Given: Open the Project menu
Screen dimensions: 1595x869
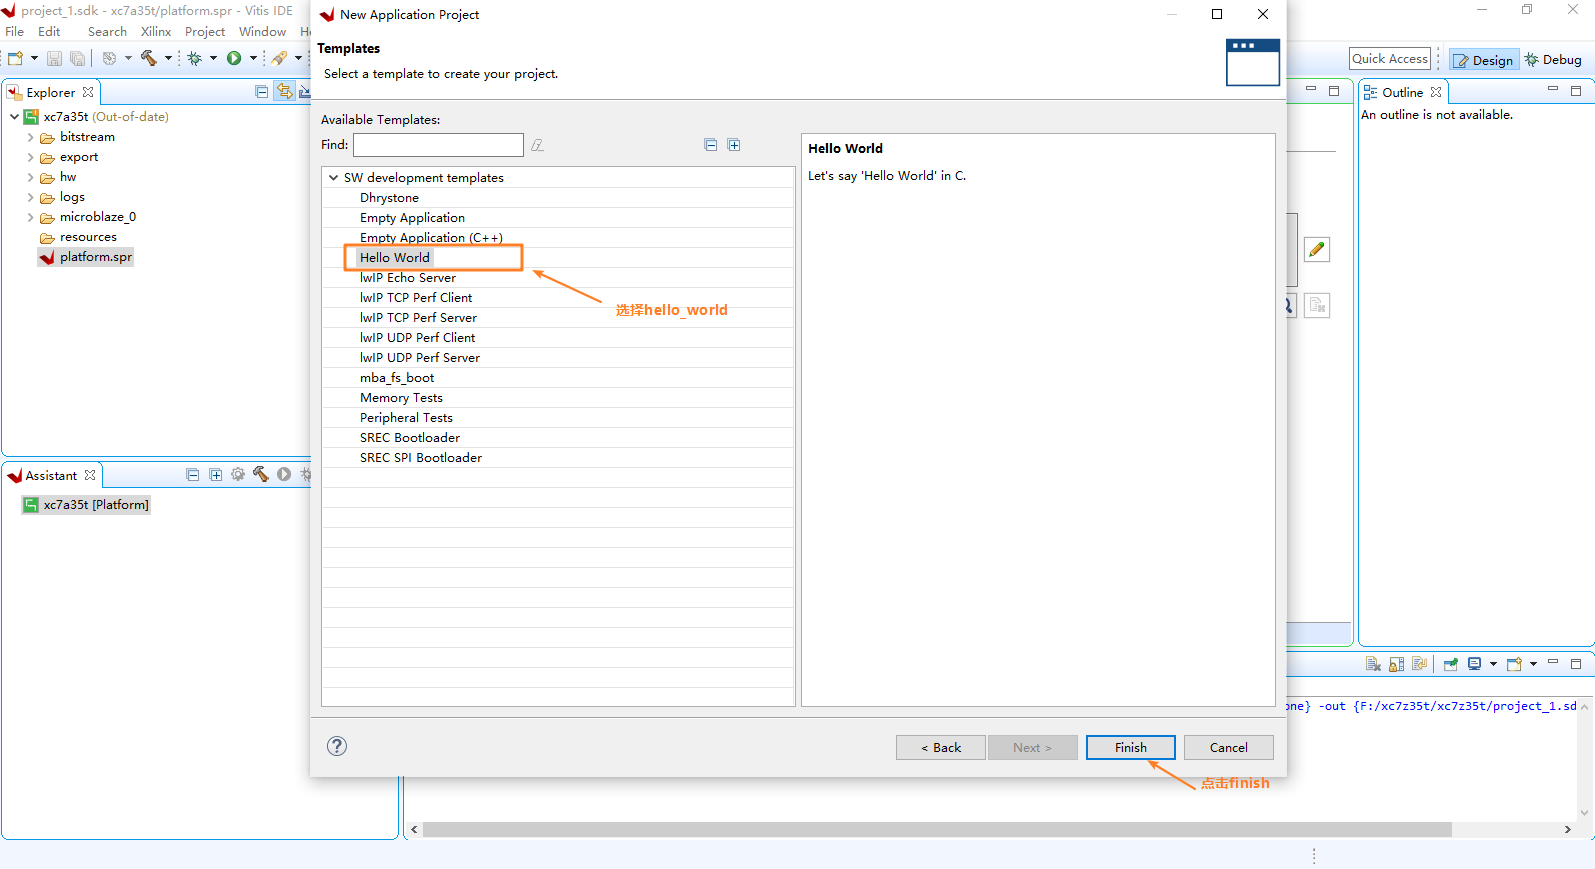Looking at the screenshot, I should pos(205,31).
